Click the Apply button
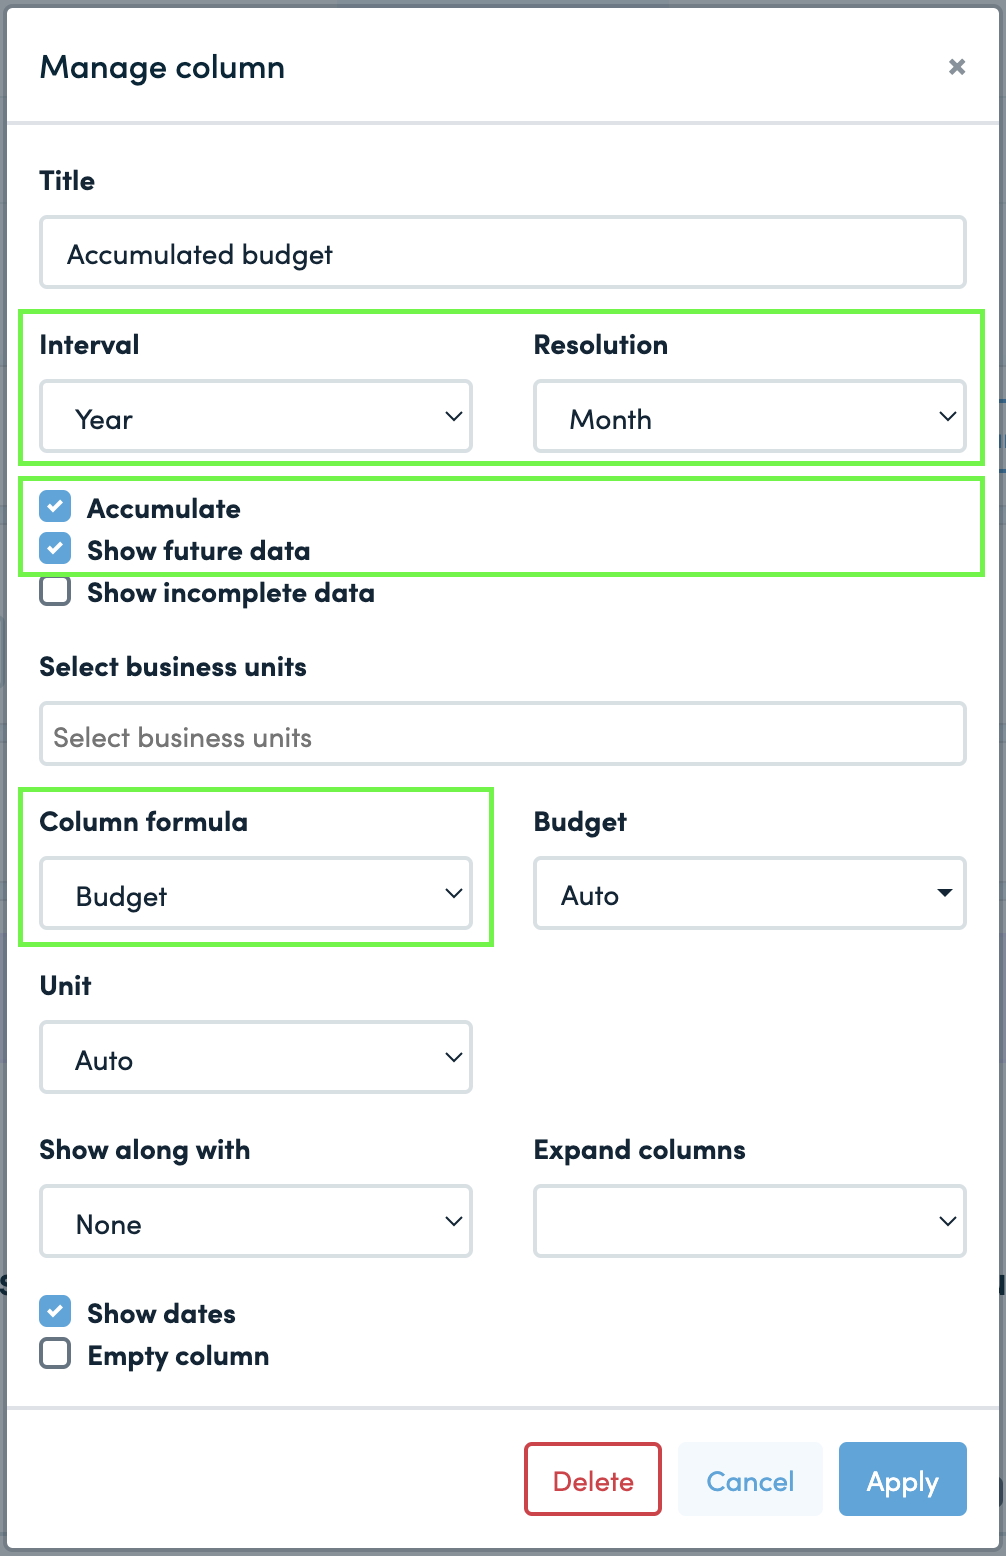Screen dimensions: 1006x1556 click(x=903, y=1479)
